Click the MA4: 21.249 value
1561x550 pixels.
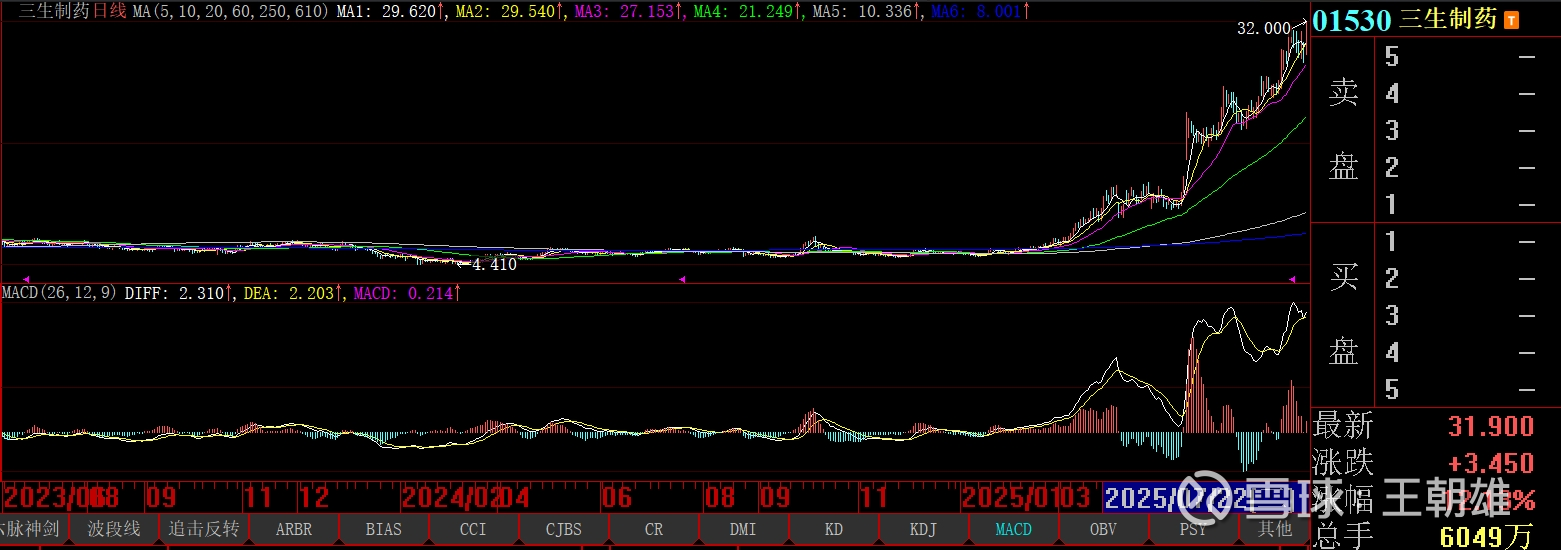[747, 12]
